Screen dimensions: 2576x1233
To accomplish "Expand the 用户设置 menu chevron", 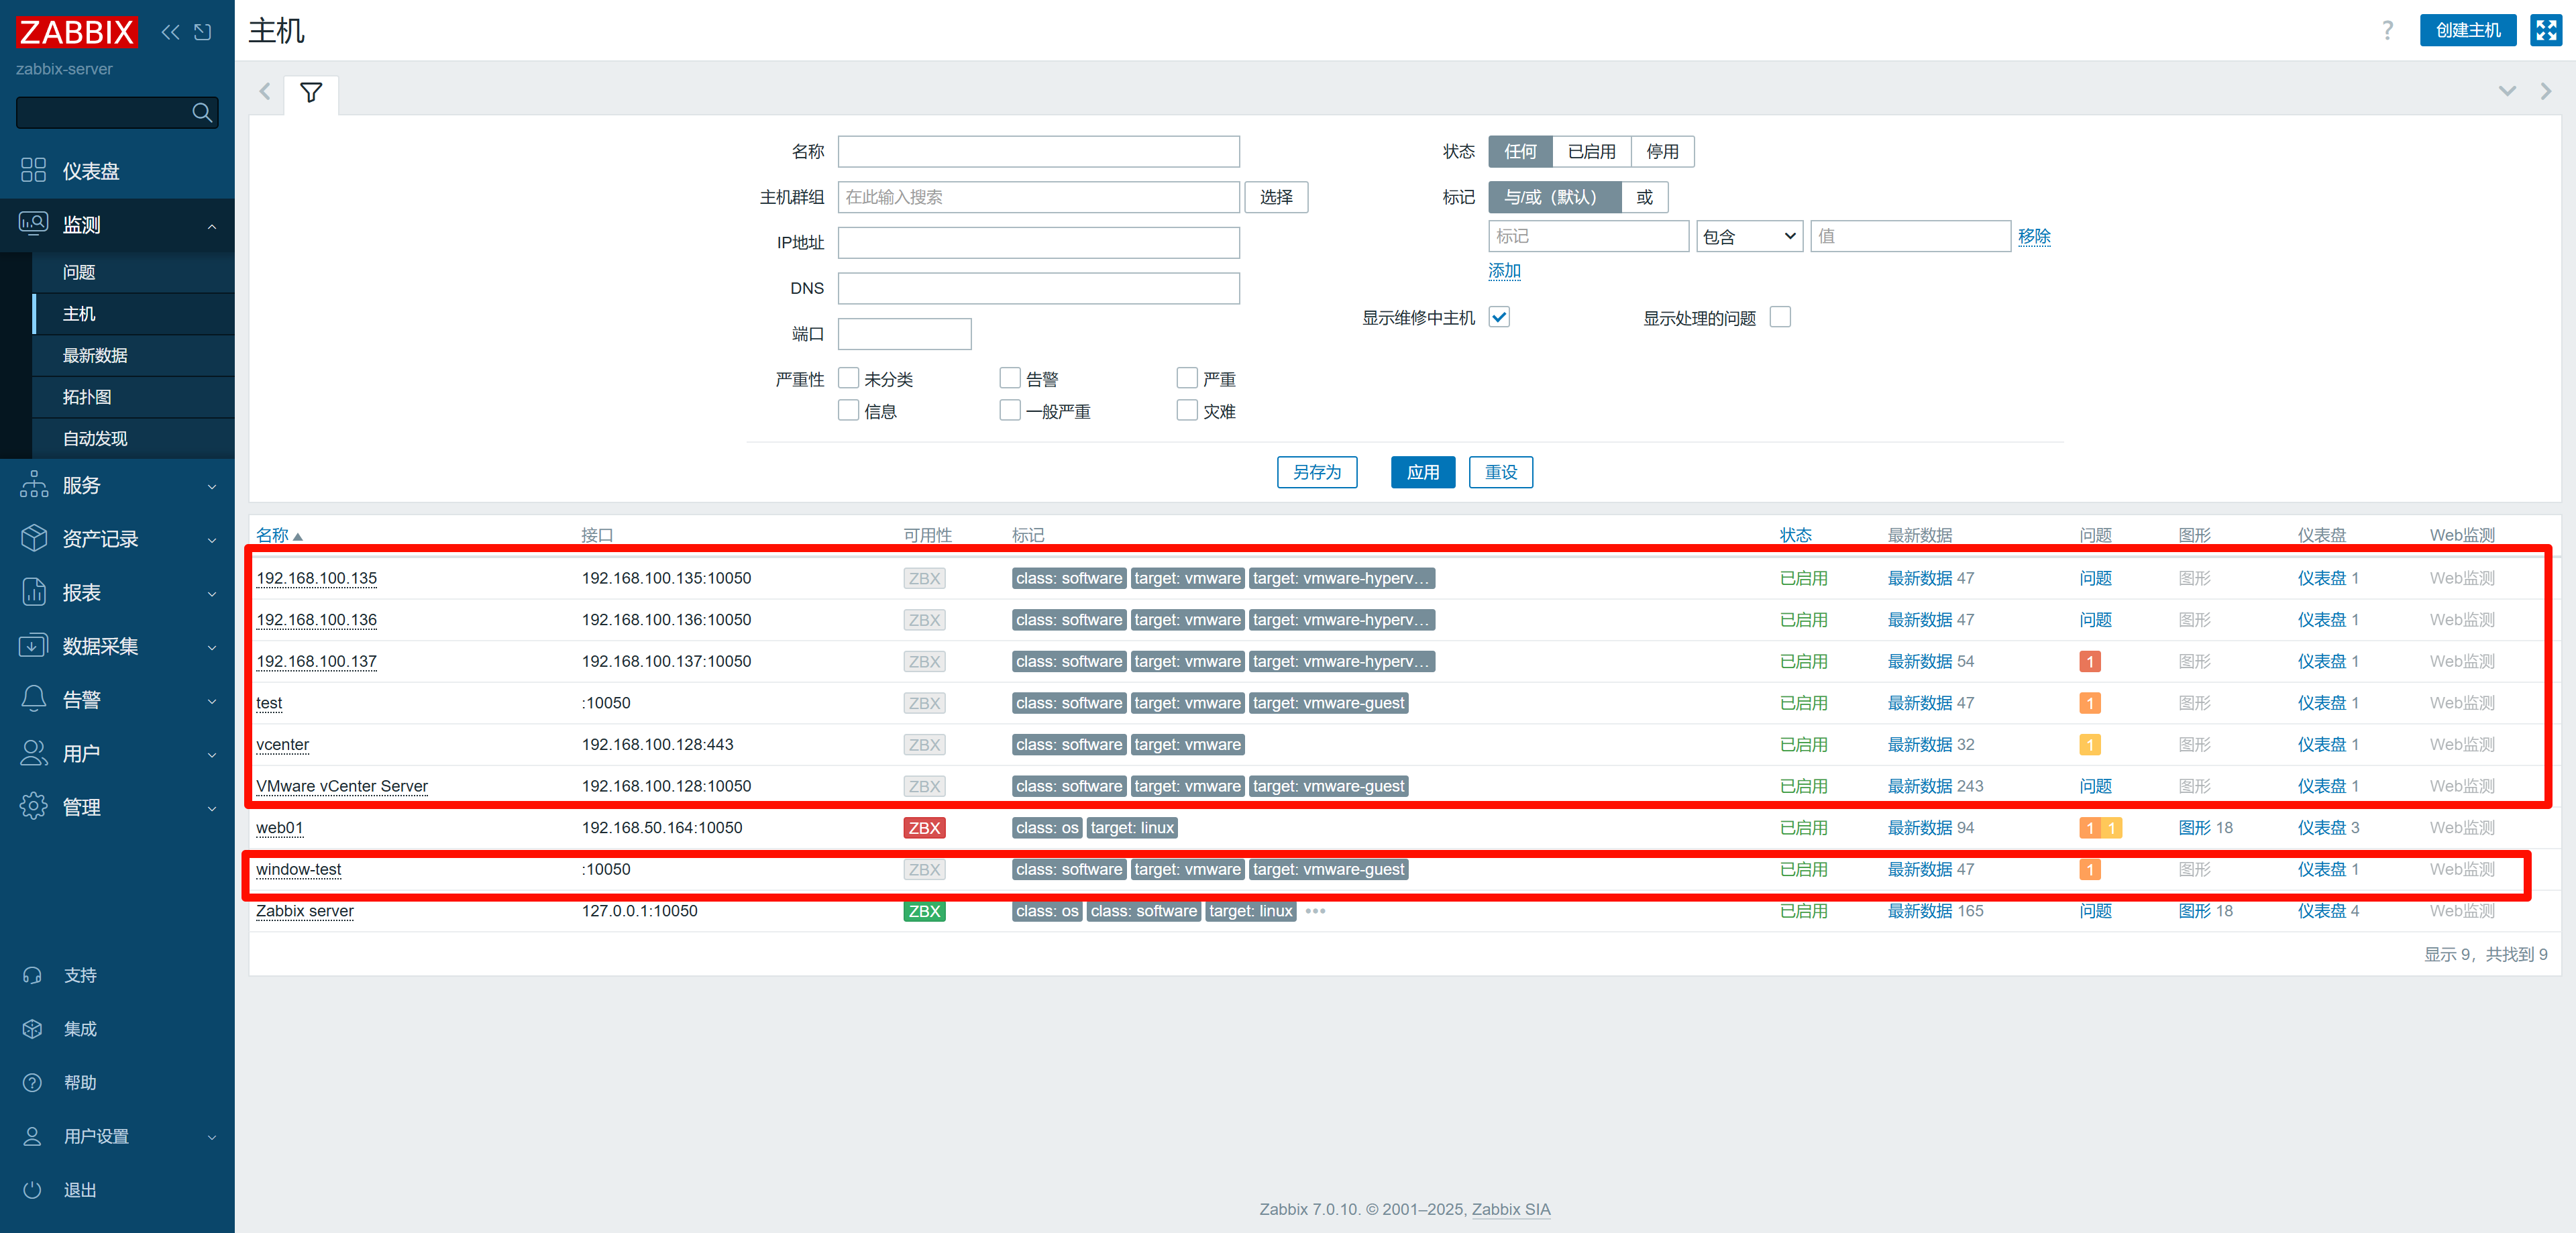I will (x=212, y=1137).
